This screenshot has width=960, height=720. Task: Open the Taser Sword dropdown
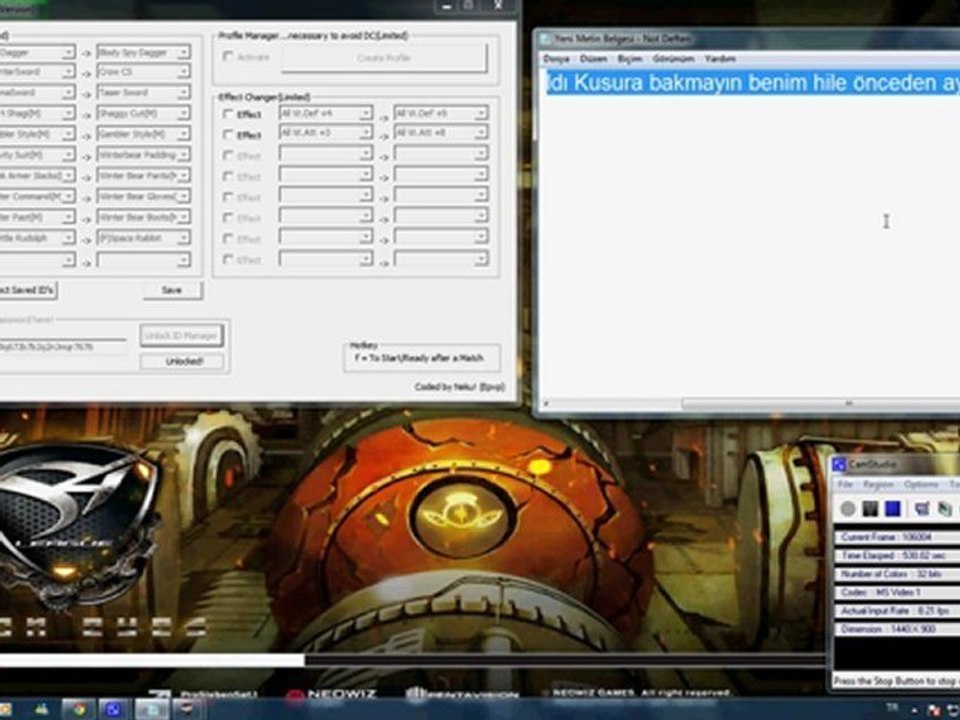click(183, 92)
